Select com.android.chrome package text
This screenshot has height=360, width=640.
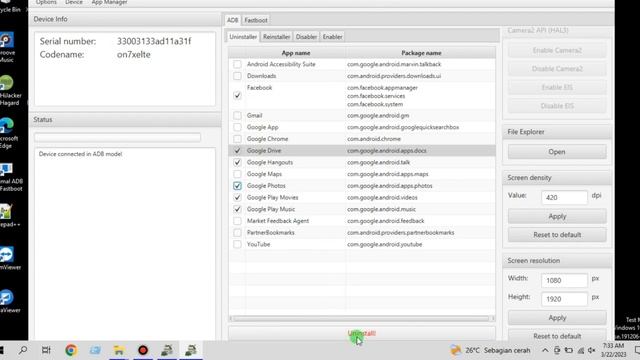click(x=374, y=139)
